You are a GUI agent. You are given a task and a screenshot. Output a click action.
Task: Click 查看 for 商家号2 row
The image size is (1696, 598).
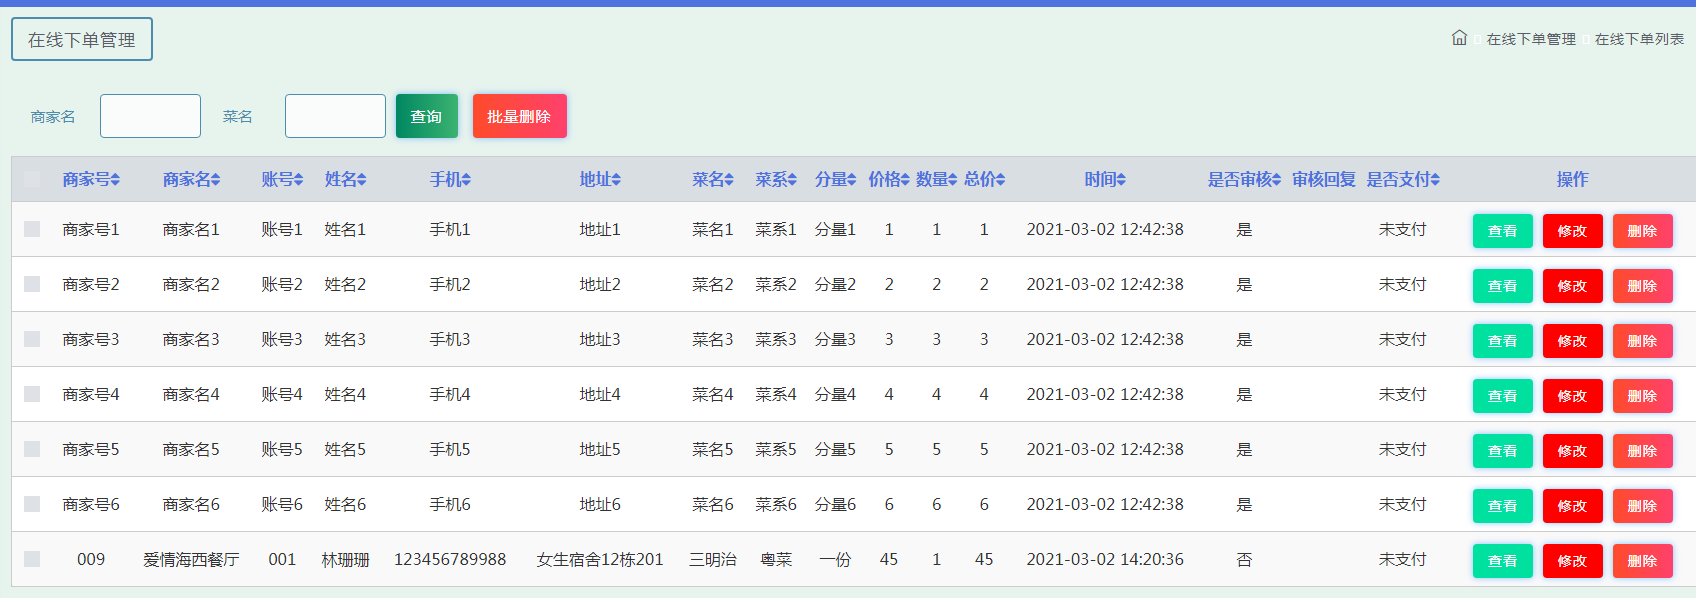point(1503,286)
